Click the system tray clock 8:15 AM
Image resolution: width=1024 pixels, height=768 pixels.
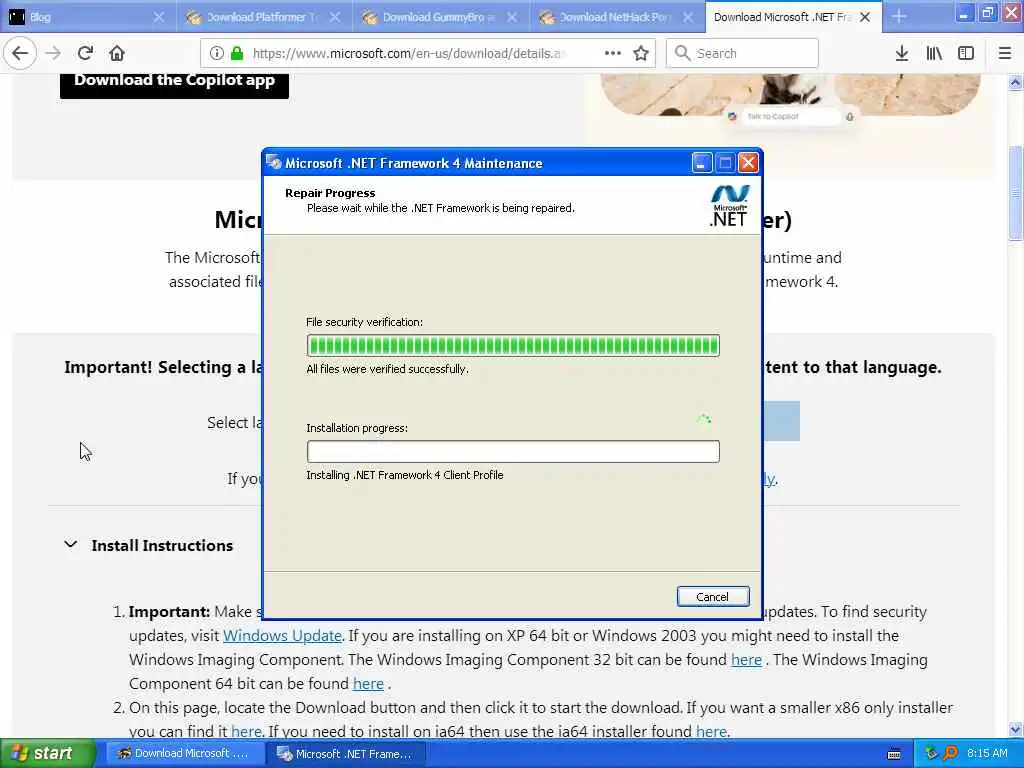(x=987, y=754)
